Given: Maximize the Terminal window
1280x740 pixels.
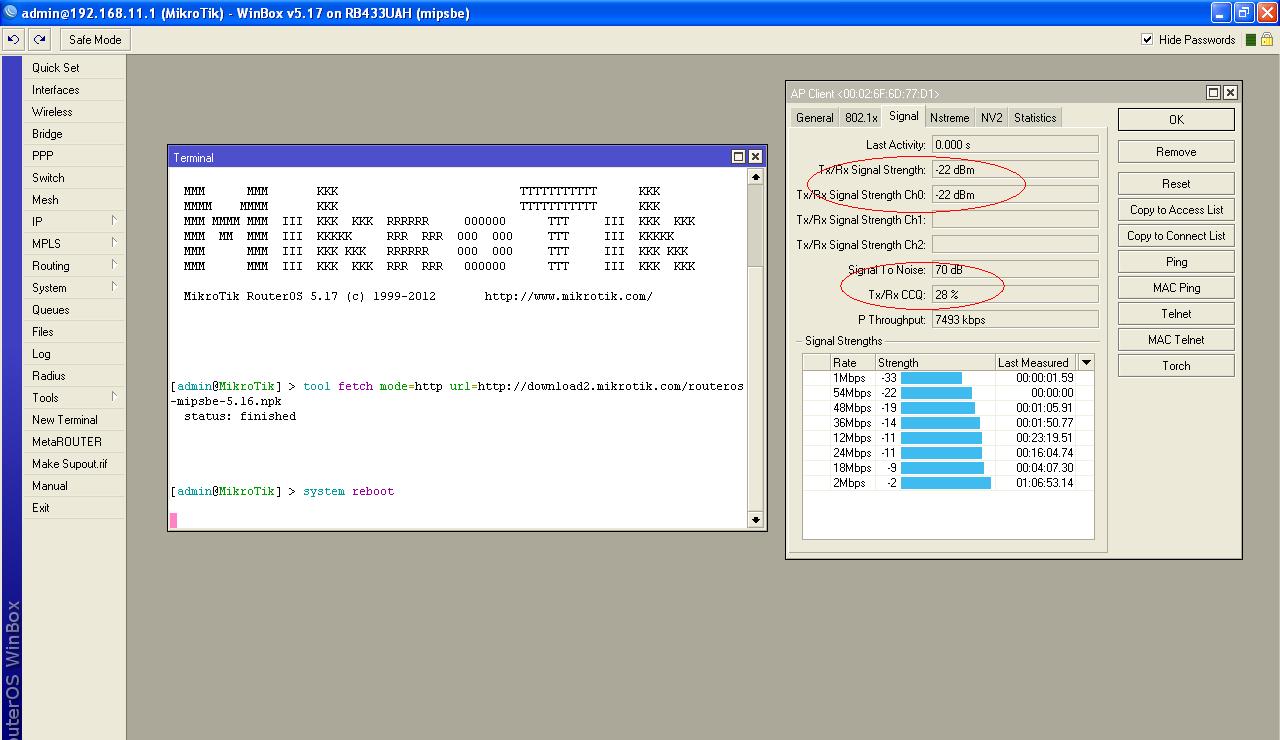Looking at the screenshot, I should pos(739,157).
